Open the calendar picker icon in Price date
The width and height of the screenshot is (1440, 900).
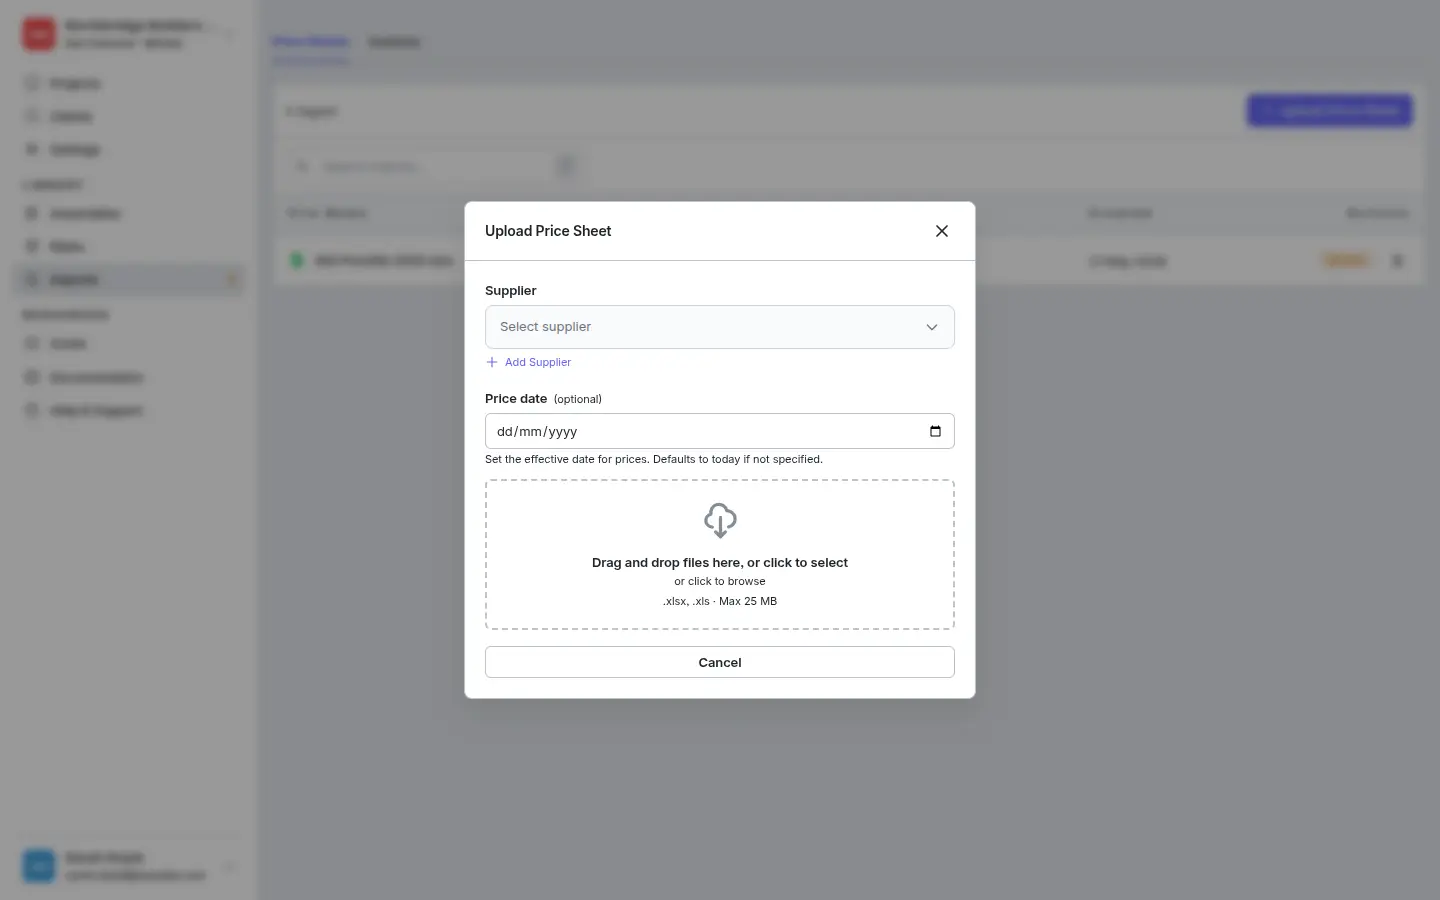click(935, 431)
